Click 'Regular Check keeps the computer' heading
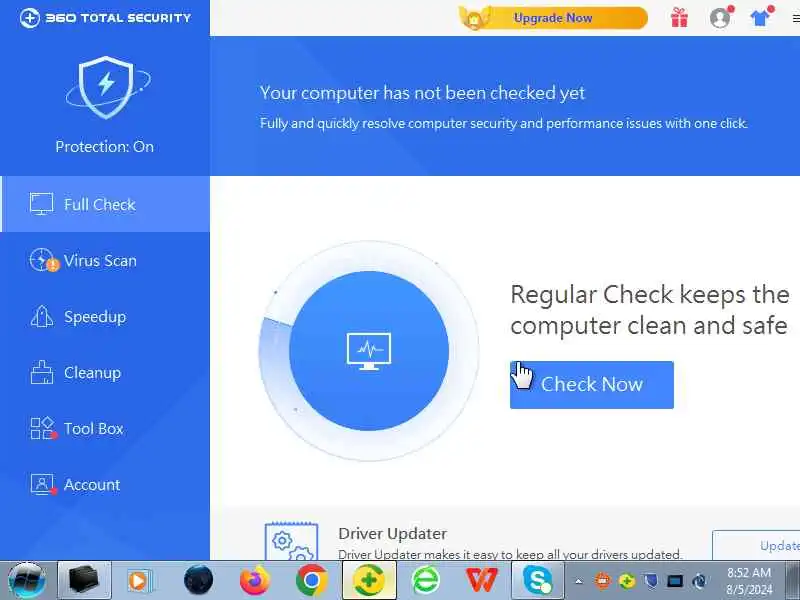This screenshot has height=600, width=800. [x=649, y=310]
